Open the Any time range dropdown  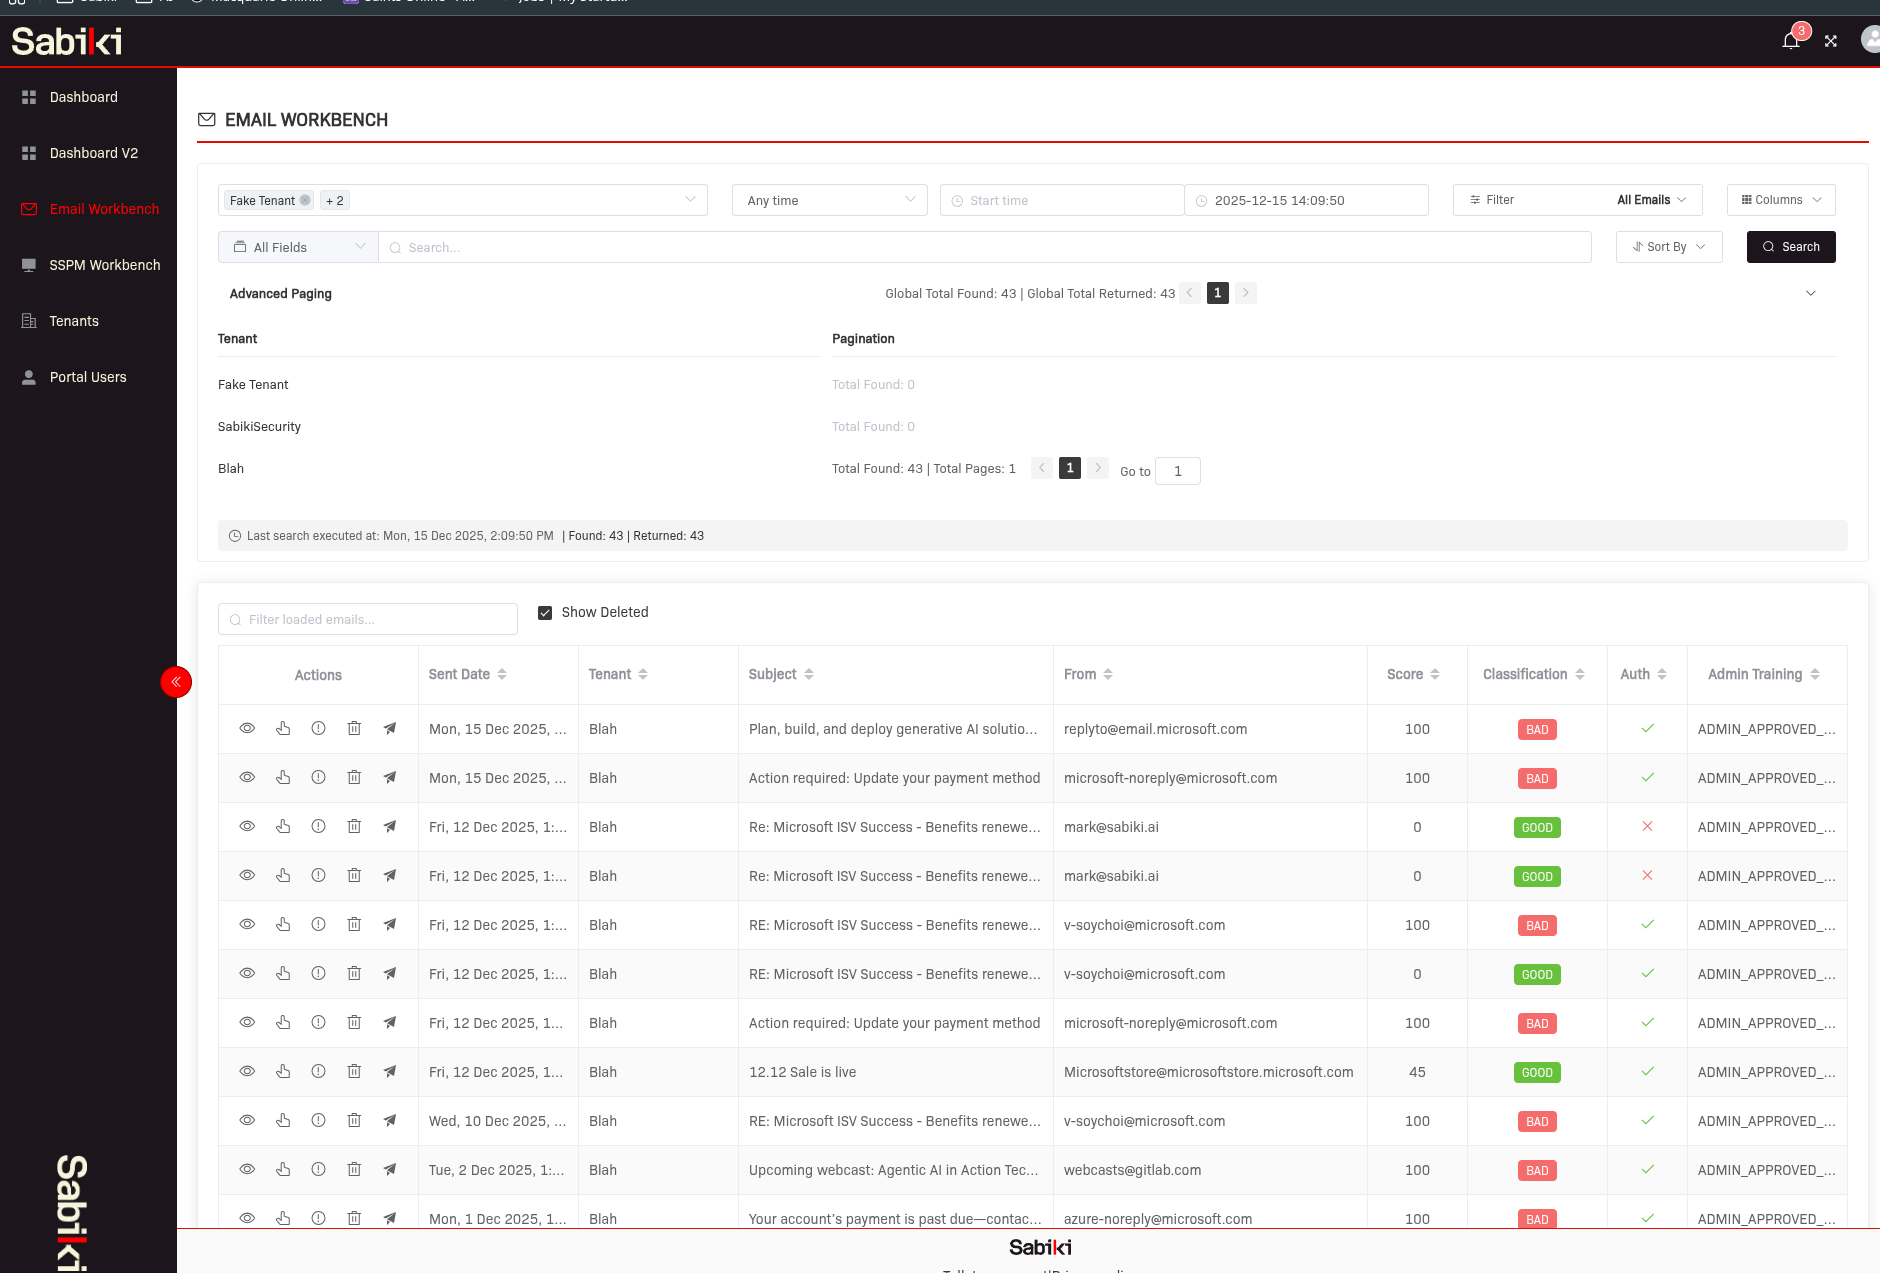[x=830, y=200]
